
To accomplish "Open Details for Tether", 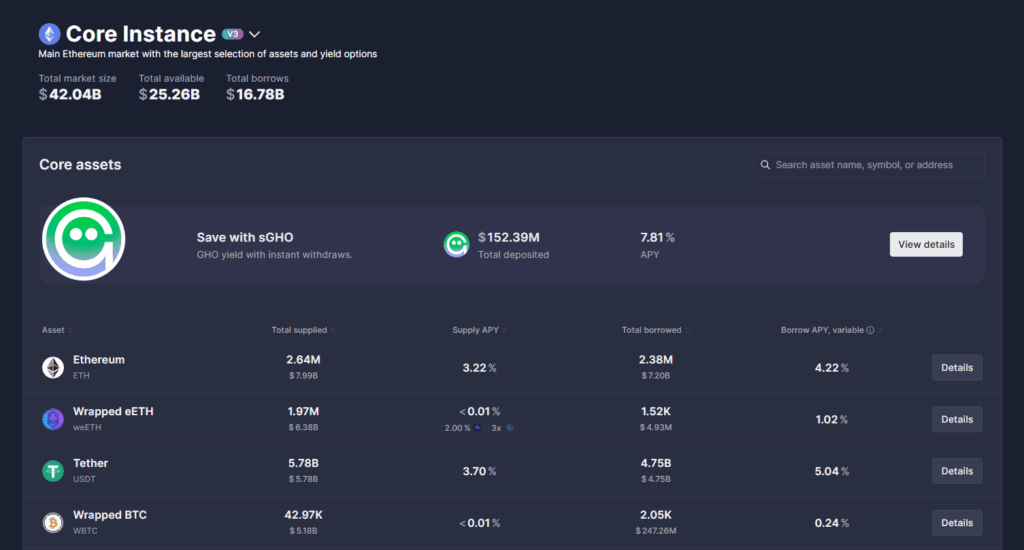I will coord(957,471).
